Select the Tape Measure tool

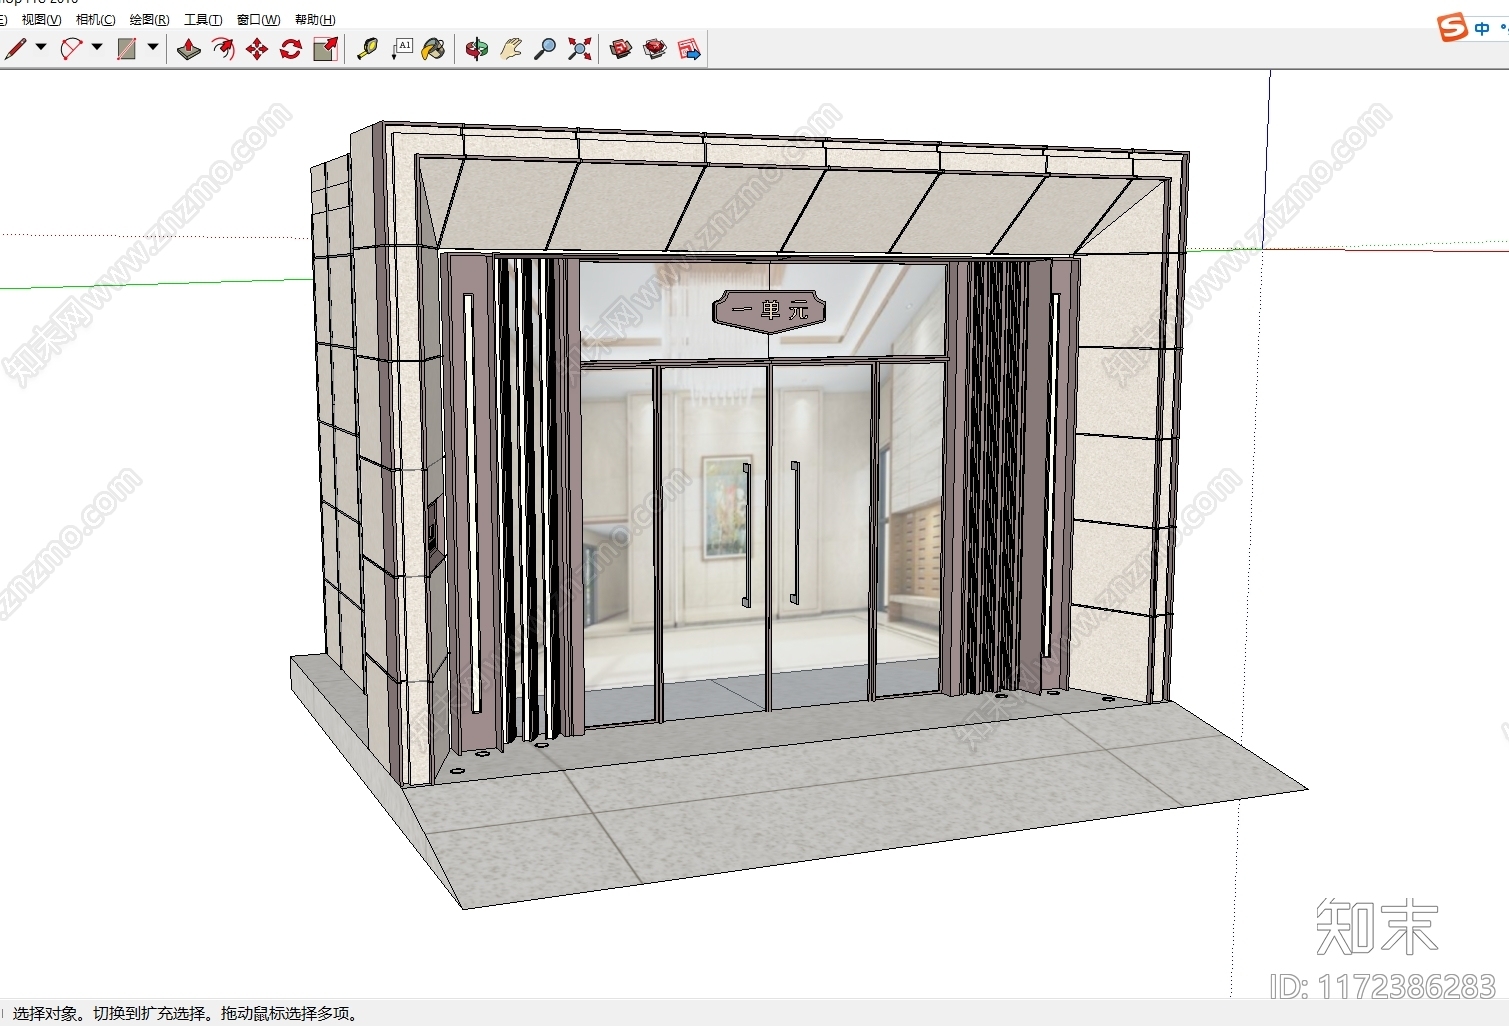click(367, 49)
